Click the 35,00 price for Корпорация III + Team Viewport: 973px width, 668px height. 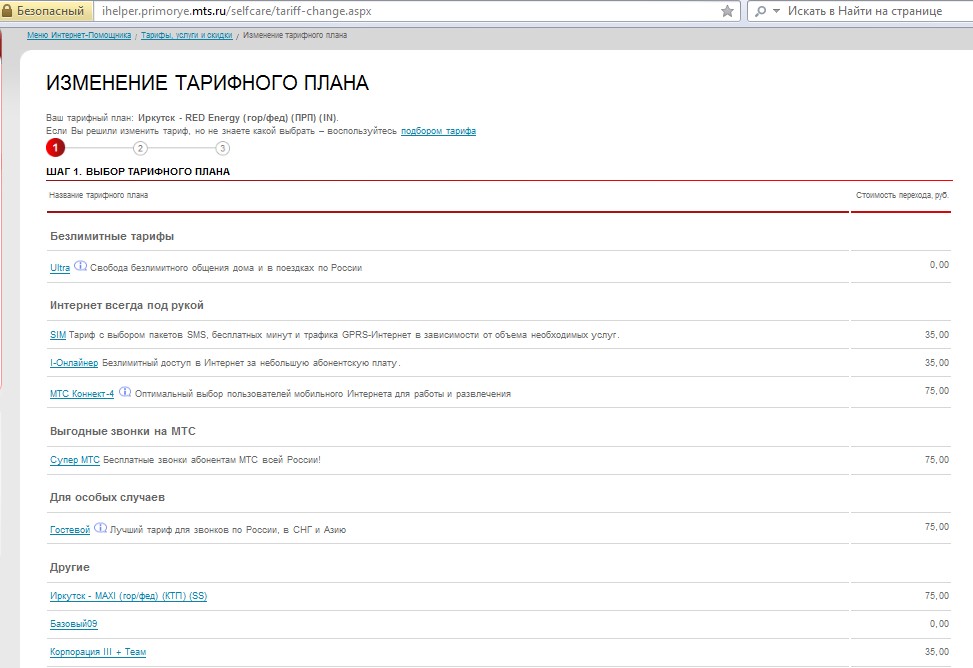click(937, 652)
